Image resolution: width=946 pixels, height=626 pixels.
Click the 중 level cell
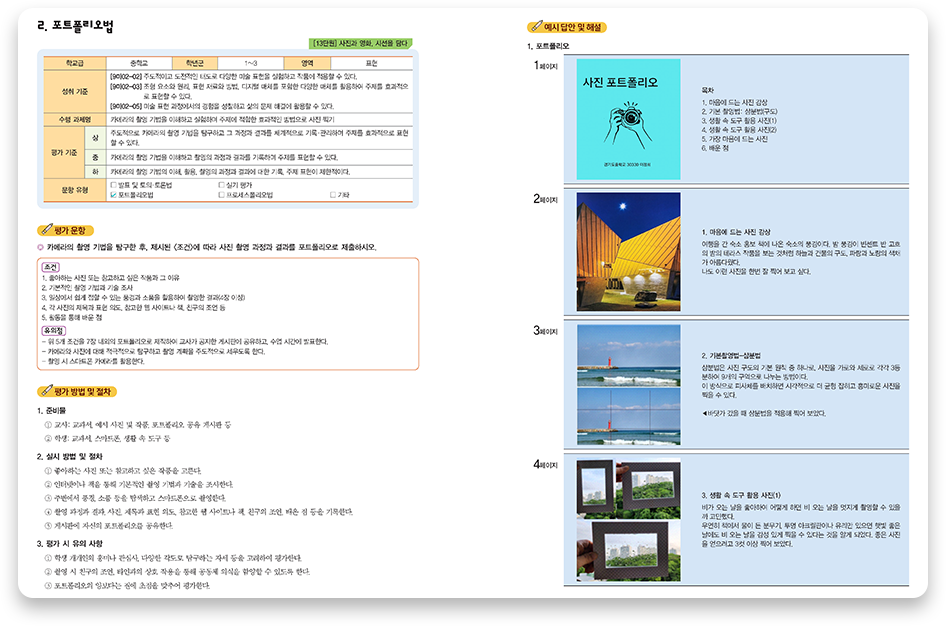click(95, 157)
